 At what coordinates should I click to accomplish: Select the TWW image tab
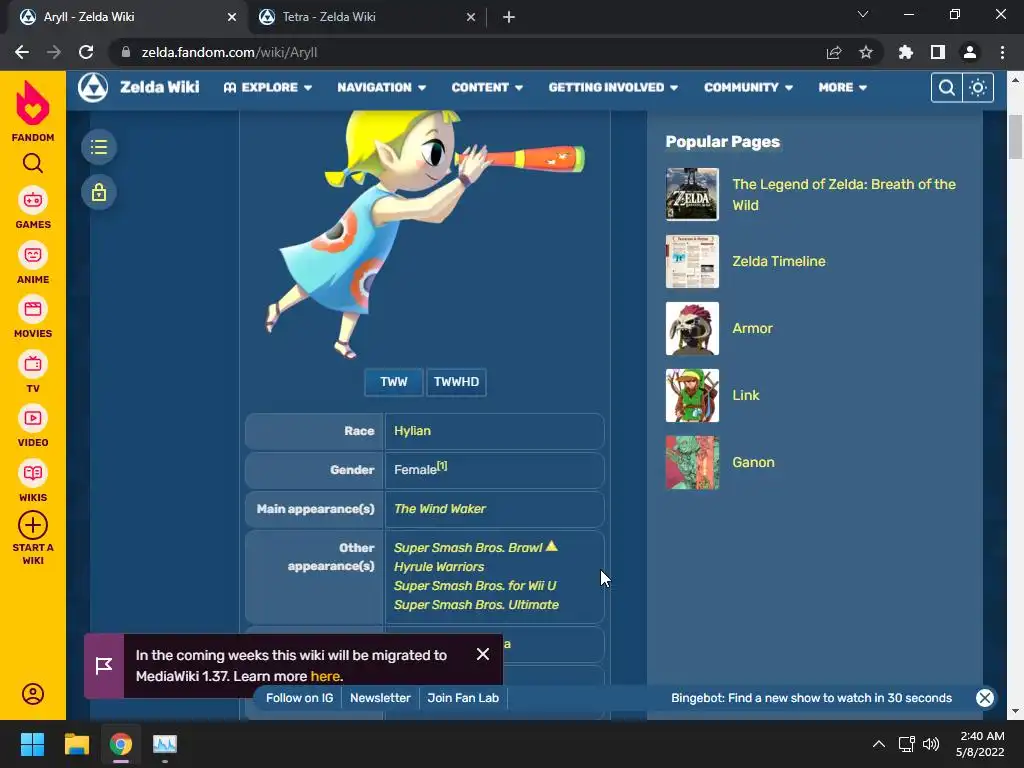(x=394, y=382)
